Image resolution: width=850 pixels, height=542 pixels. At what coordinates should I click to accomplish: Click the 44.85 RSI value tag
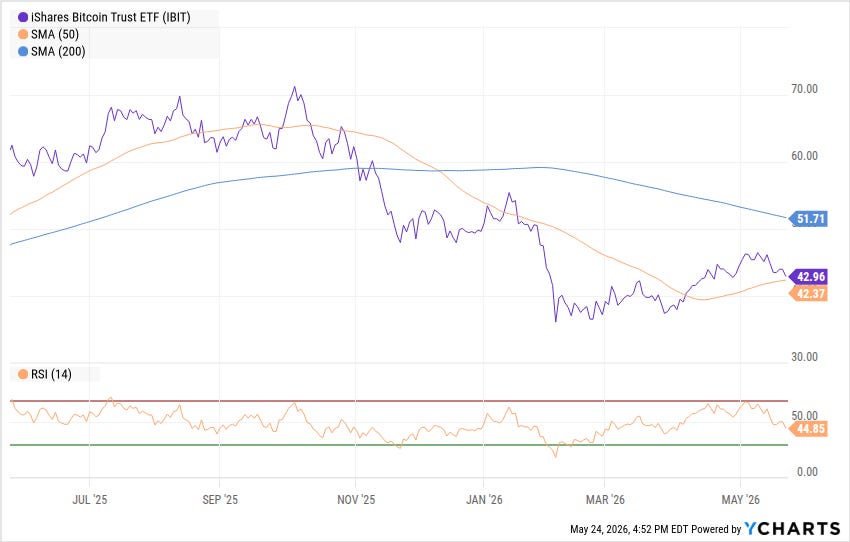pyautogui.click(x=808, y=429)
